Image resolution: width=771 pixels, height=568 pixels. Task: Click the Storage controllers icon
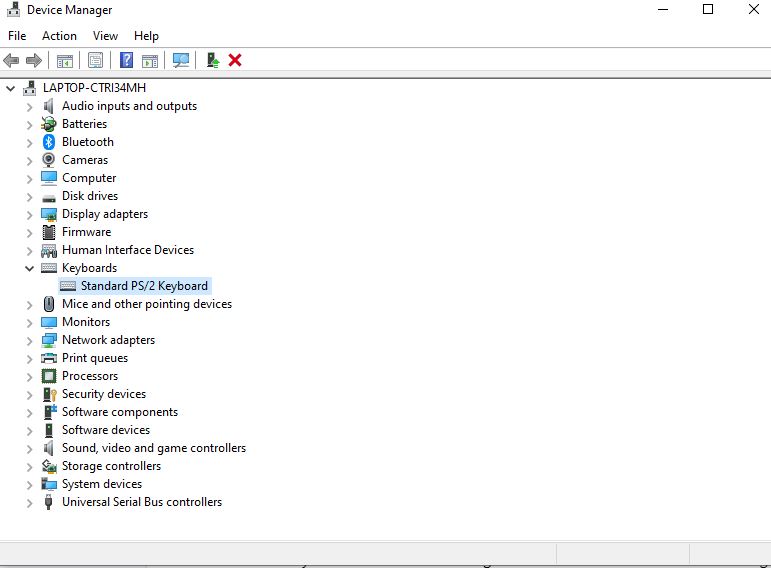pyautogui.click(x=49, y=466)
